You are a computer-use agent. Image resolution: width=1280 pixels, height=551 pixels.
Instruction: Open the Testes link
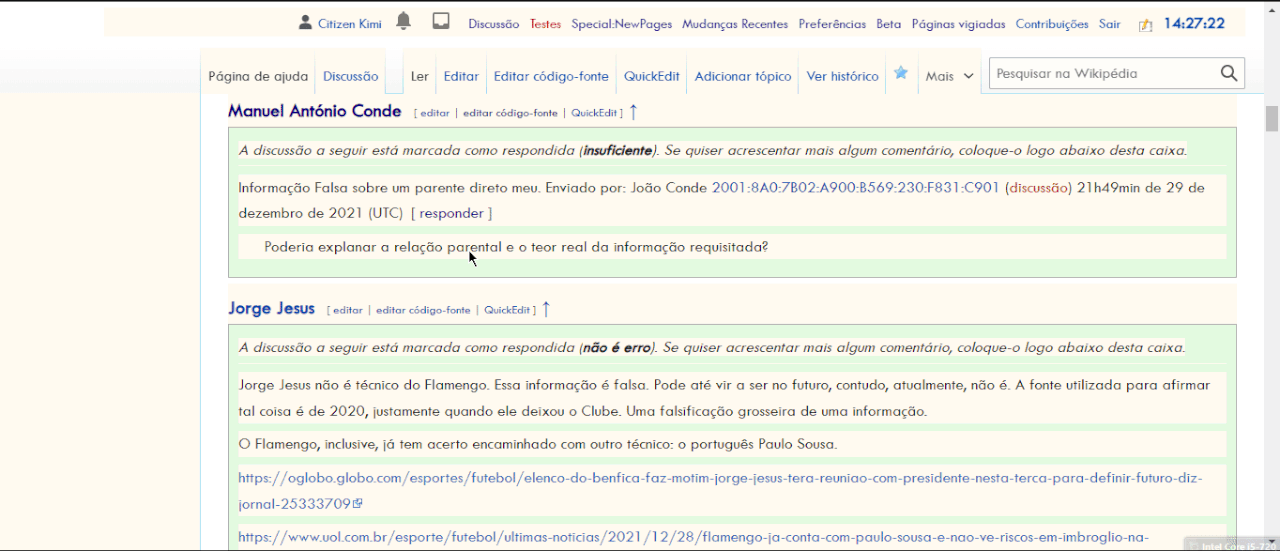click(x=545, y=24)
